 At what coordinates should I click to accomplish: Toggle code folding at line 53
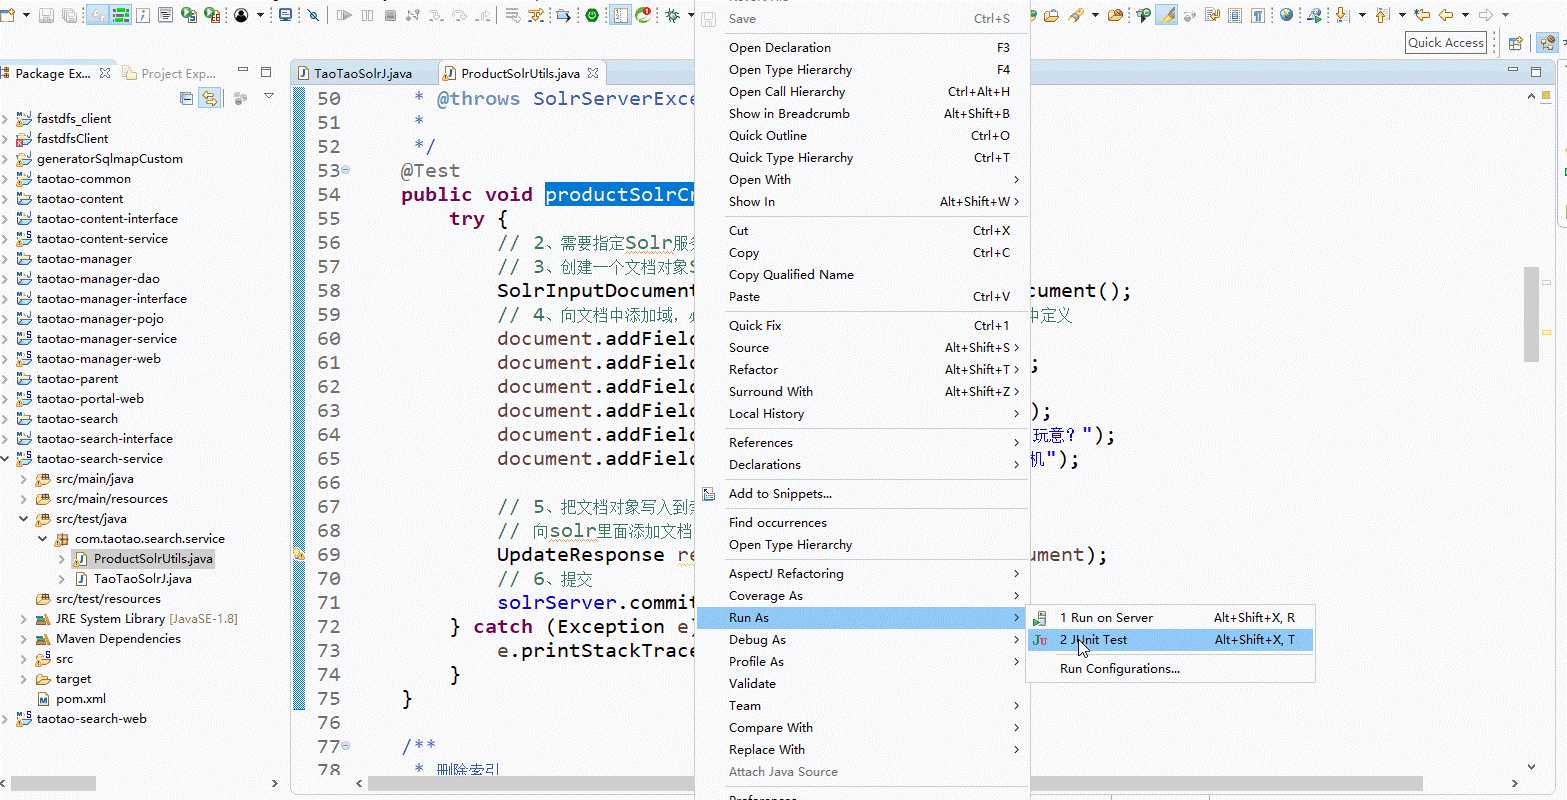[346, 170]
